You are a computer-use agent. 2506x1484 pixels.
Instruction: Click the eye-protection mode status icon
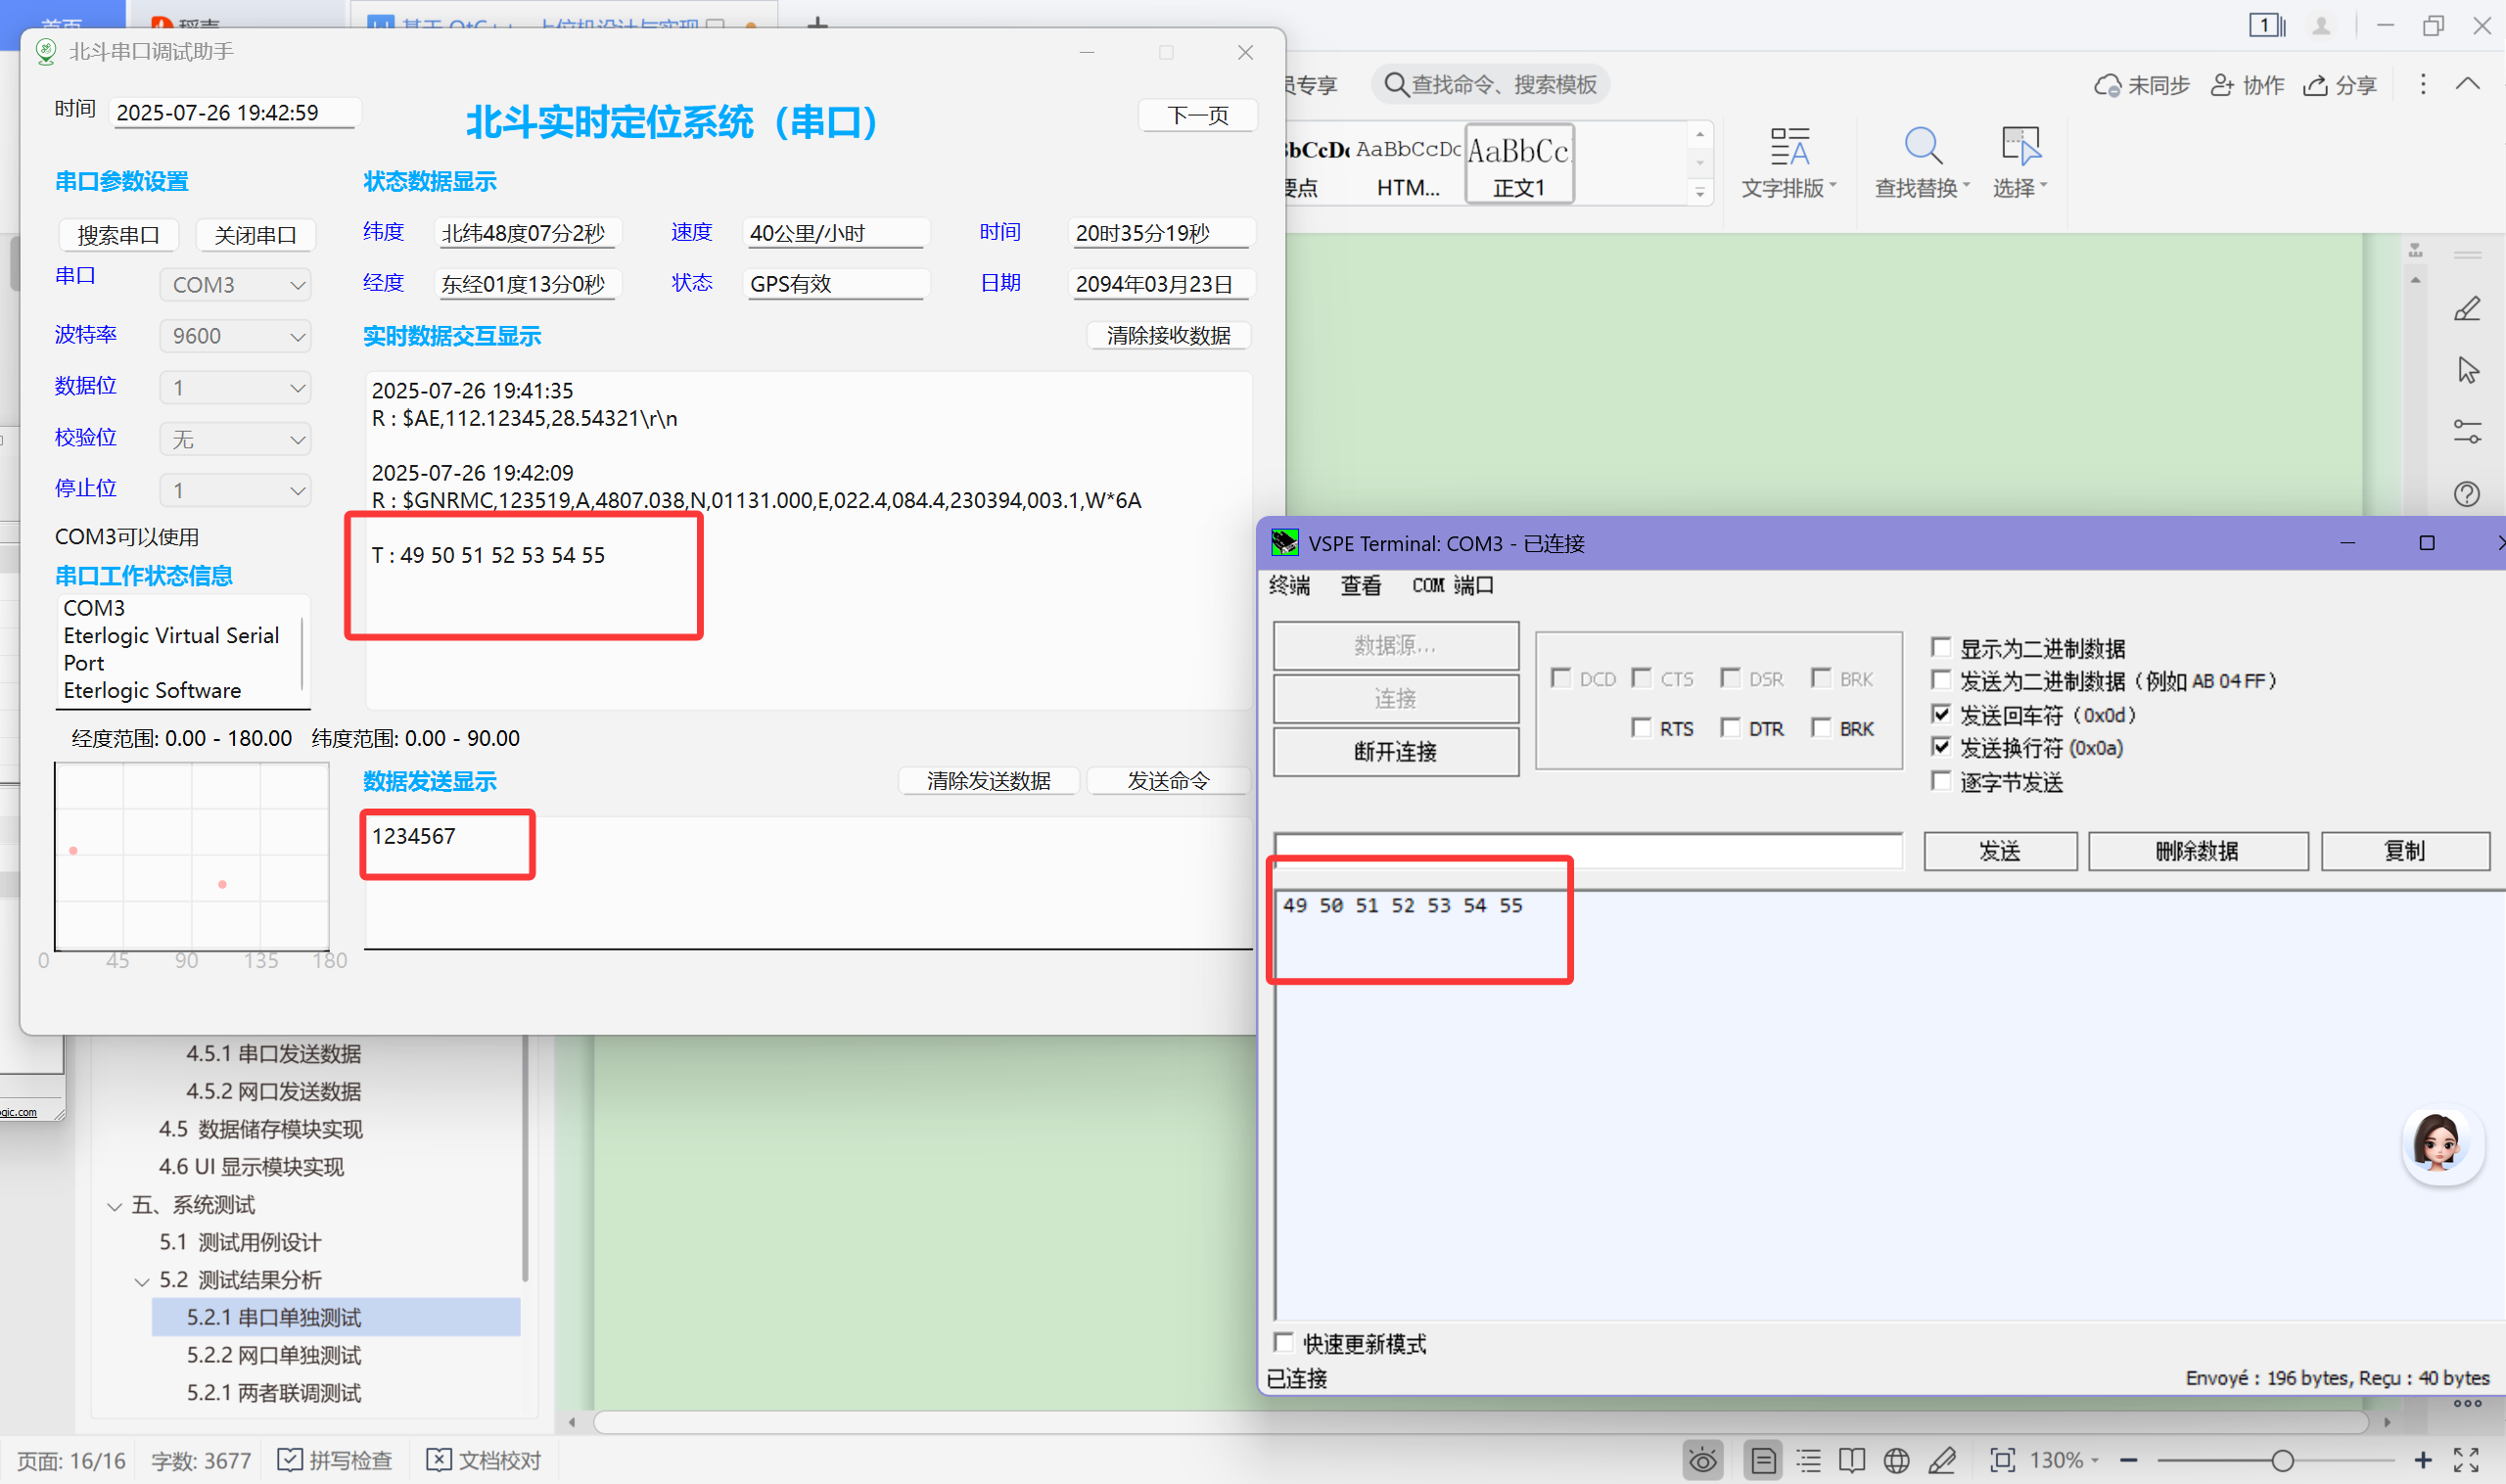tap(1702, 1461)
